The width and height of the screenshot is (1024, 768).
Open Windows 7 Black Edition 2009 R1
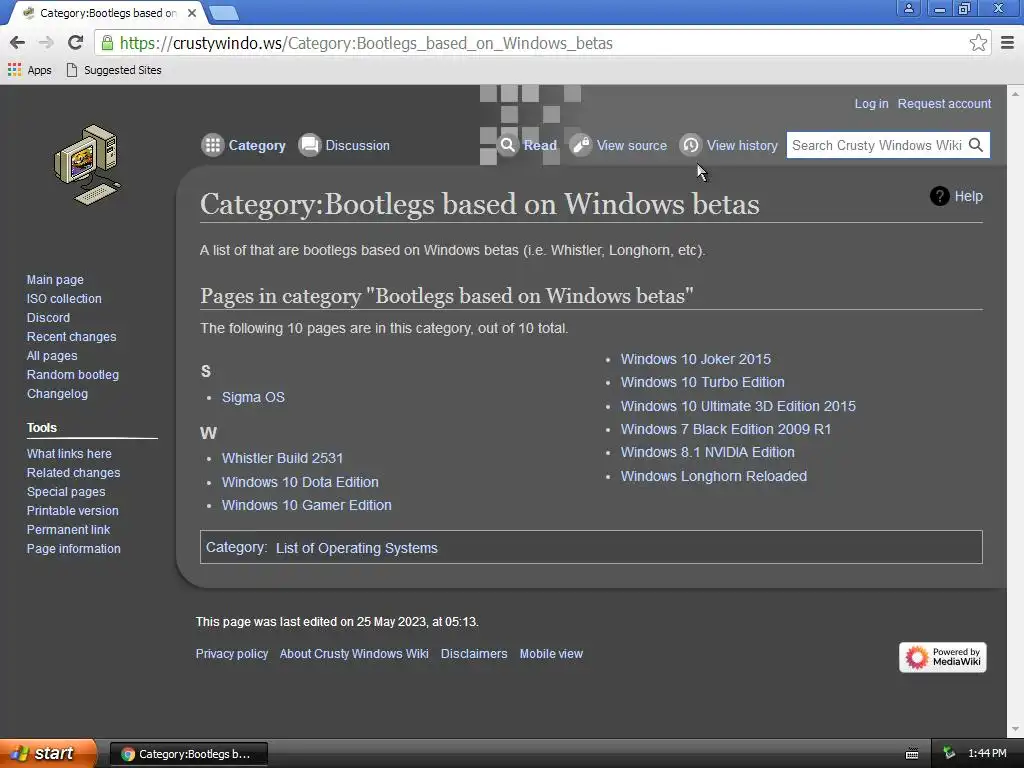click(x=726, y=429)
